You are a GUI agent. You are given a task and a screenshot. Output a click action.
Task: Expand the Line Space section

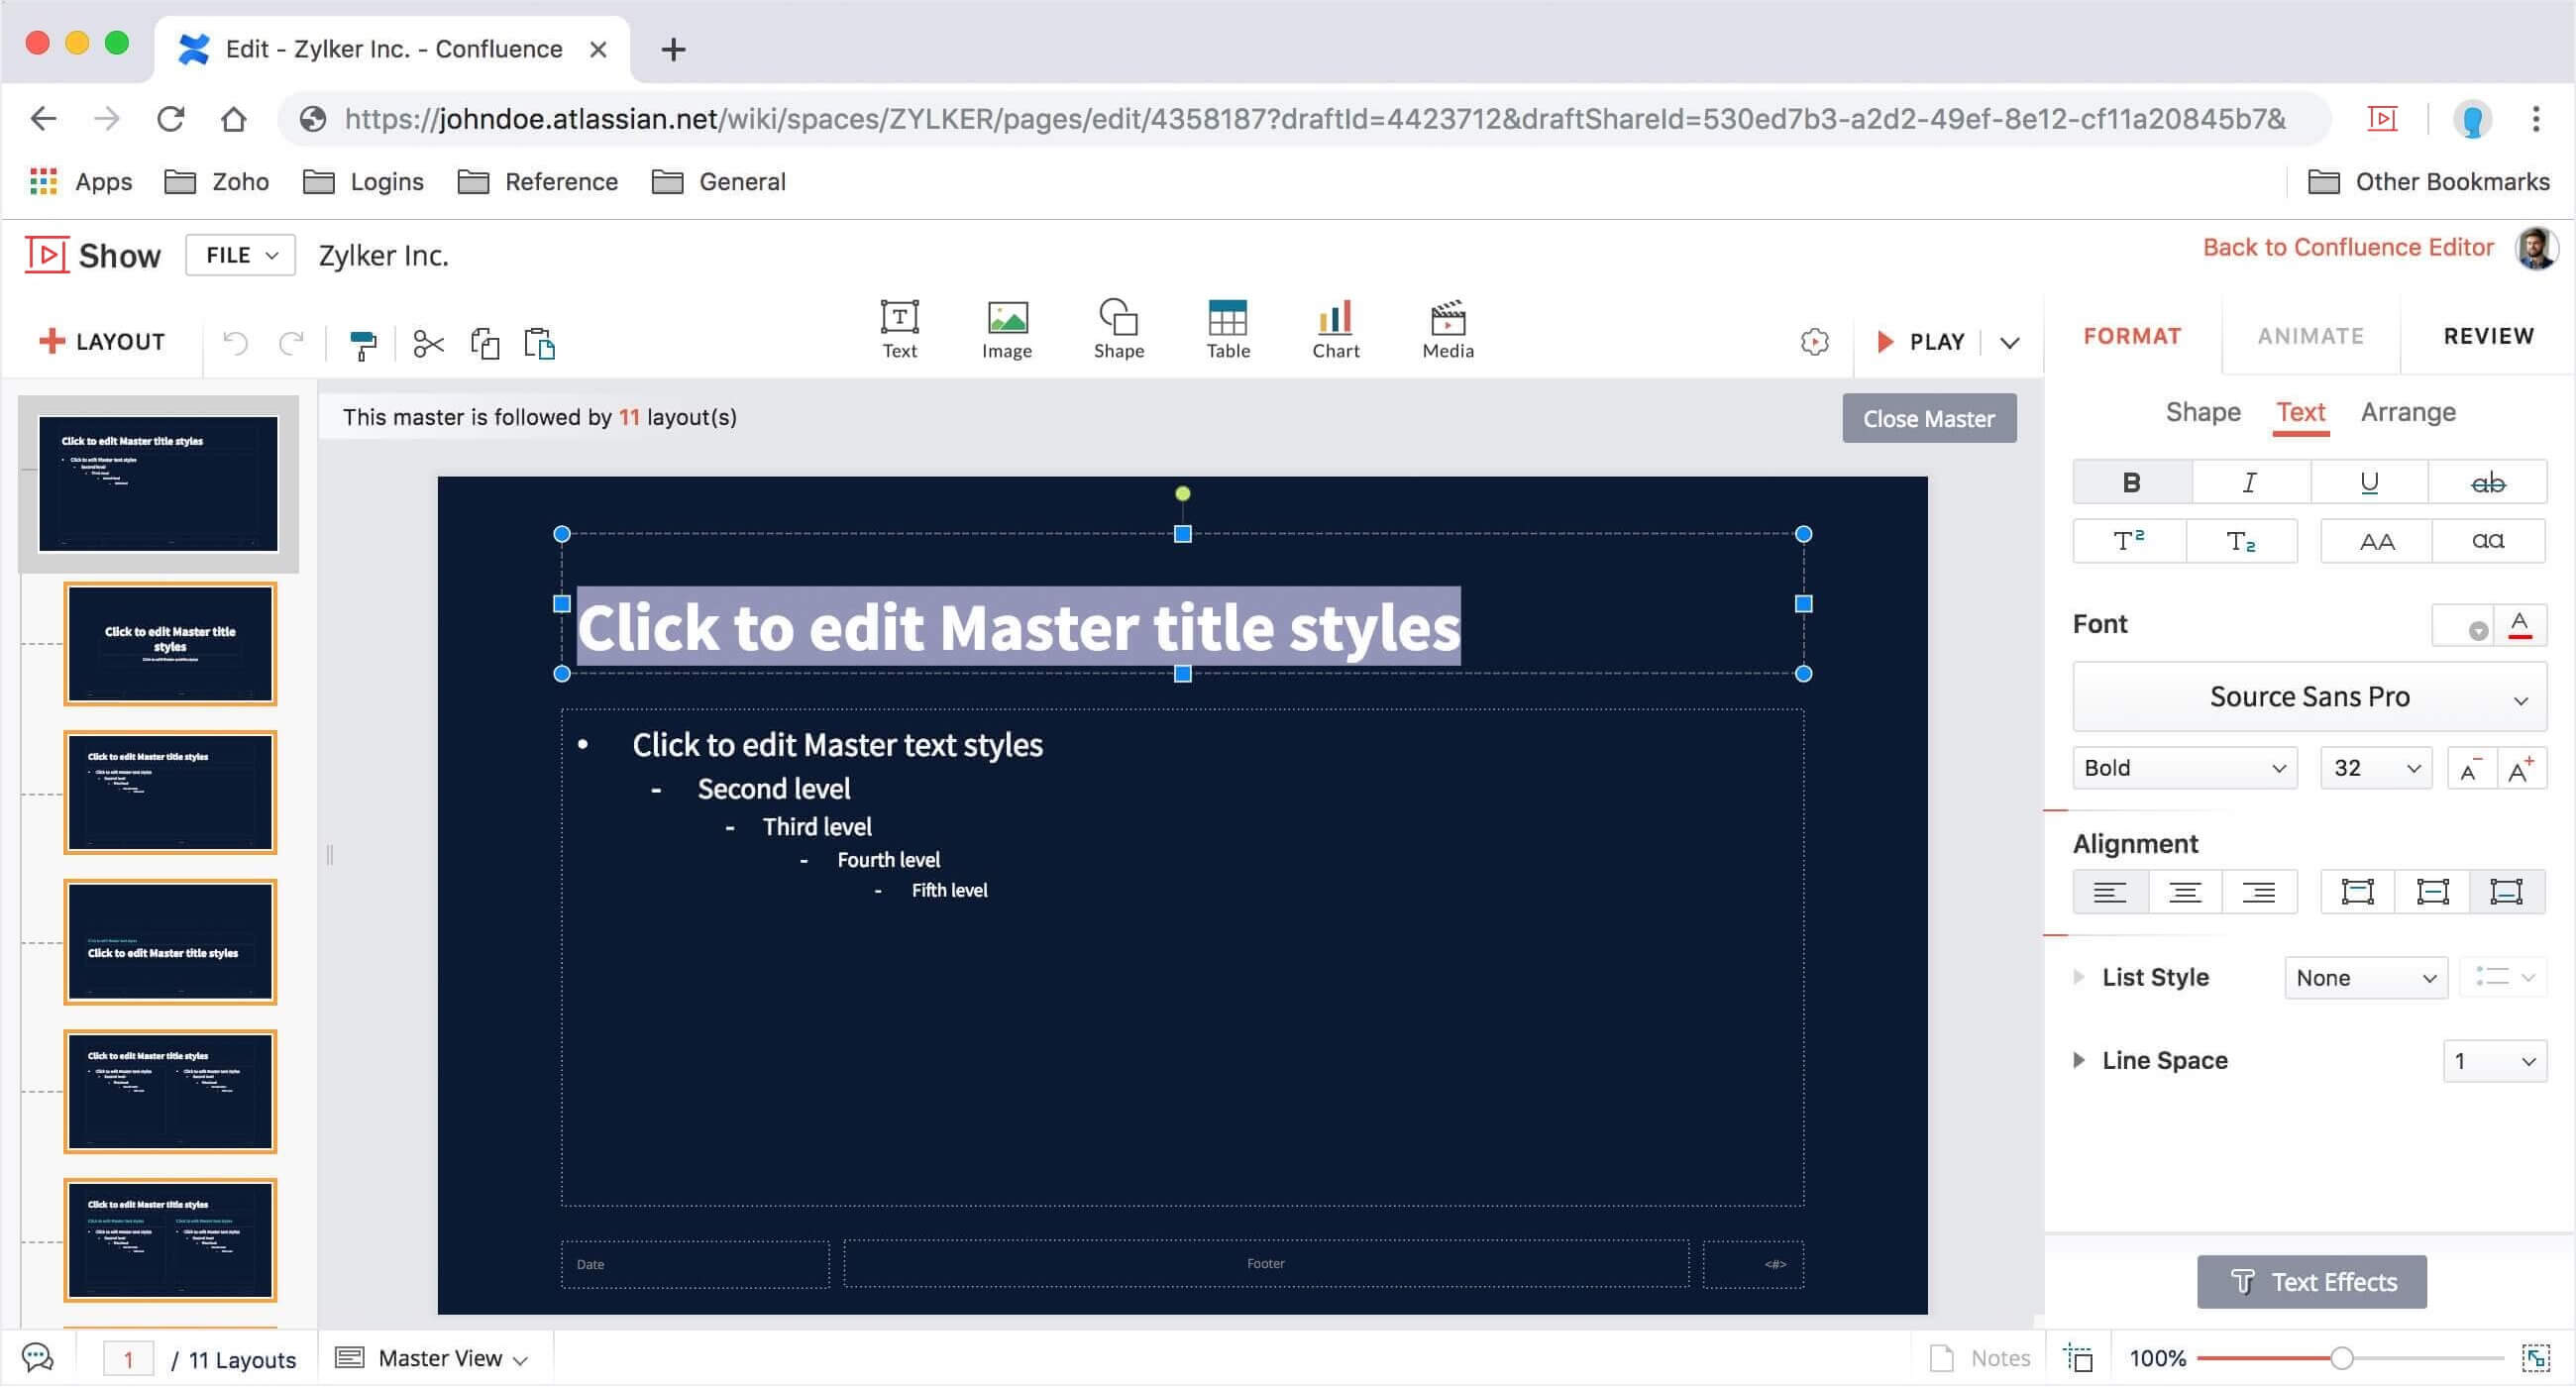2079,1061
